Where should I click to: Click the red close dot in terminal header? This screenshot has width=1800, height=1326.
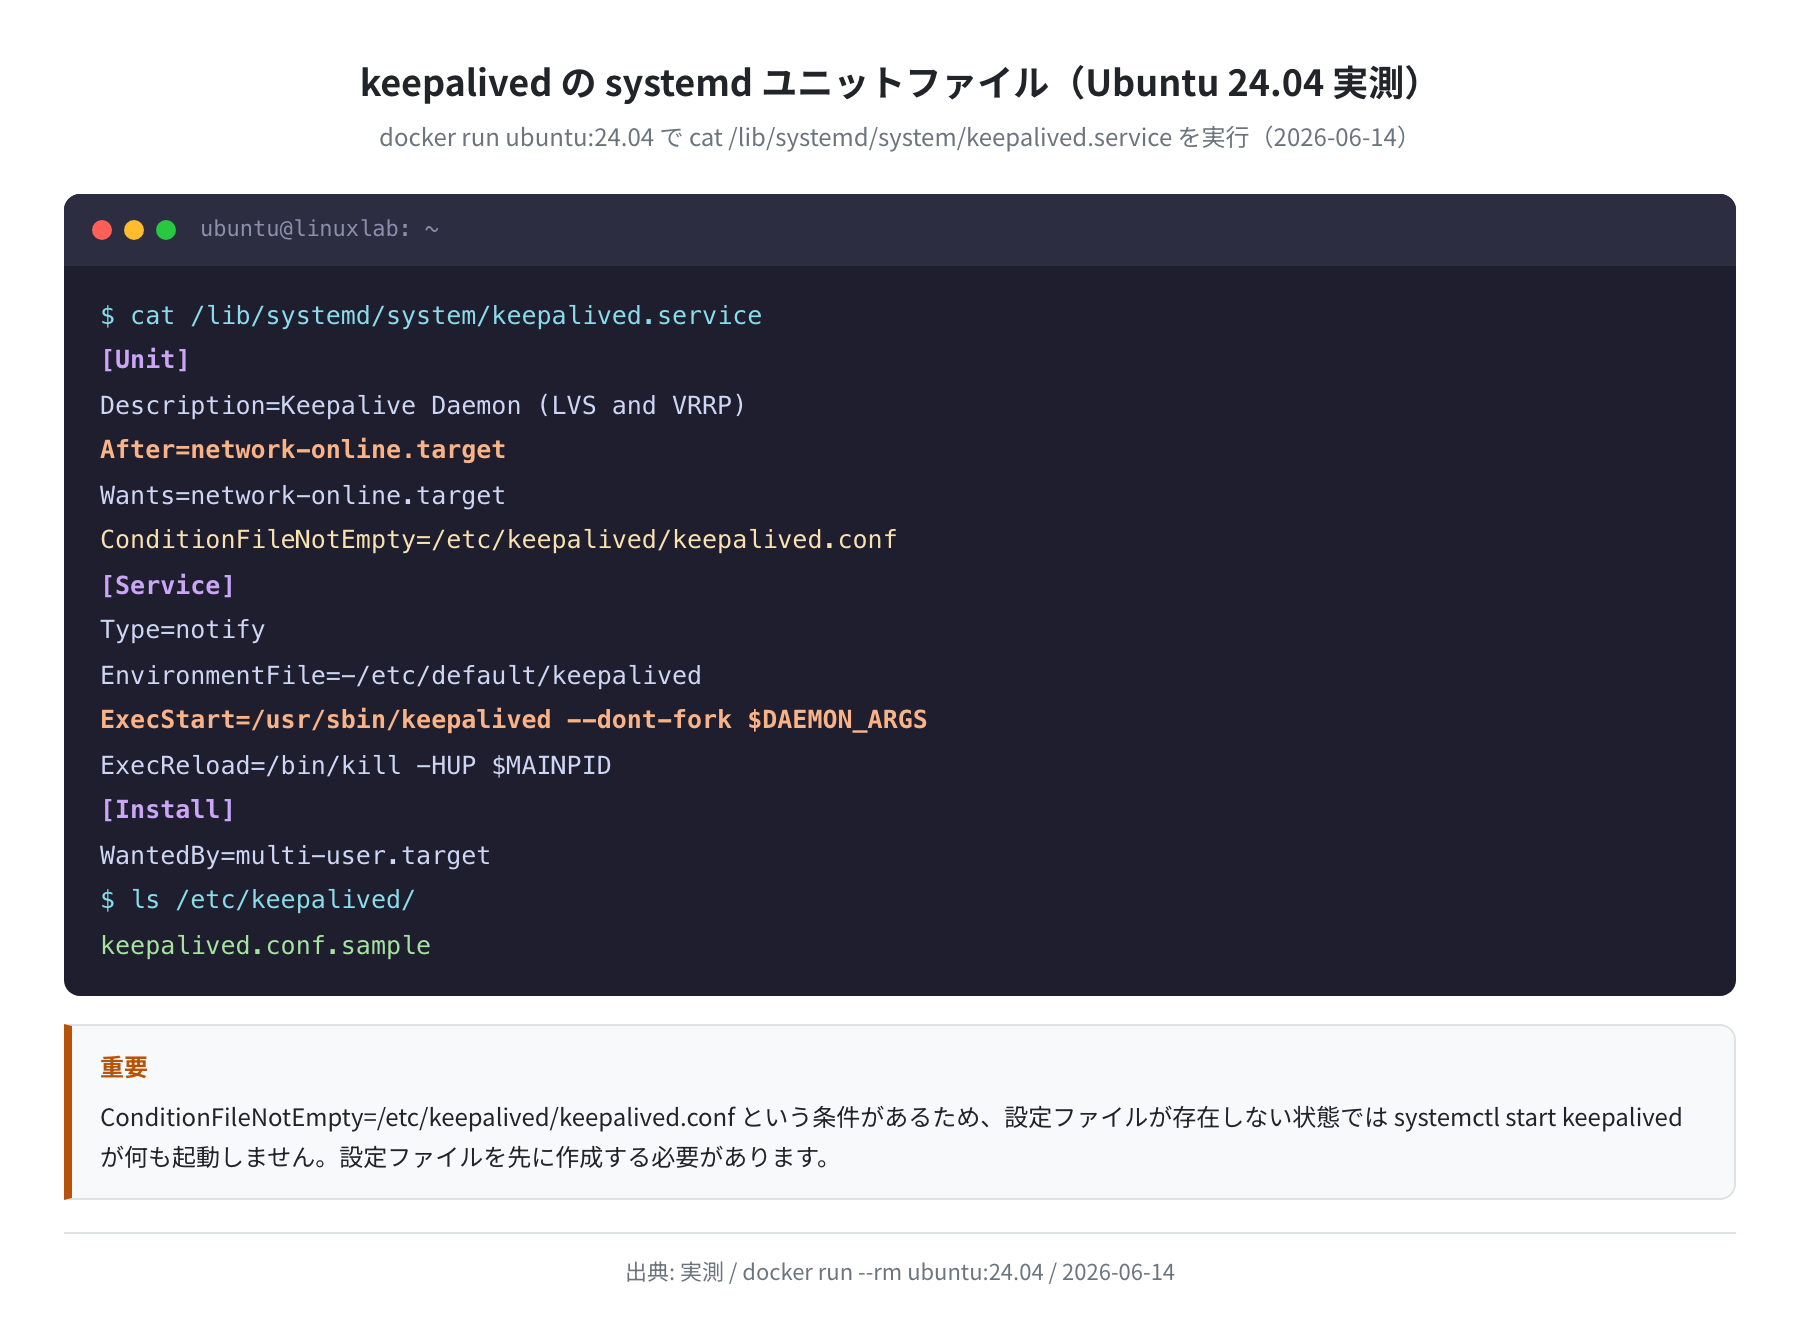click(x=102, y=230)
